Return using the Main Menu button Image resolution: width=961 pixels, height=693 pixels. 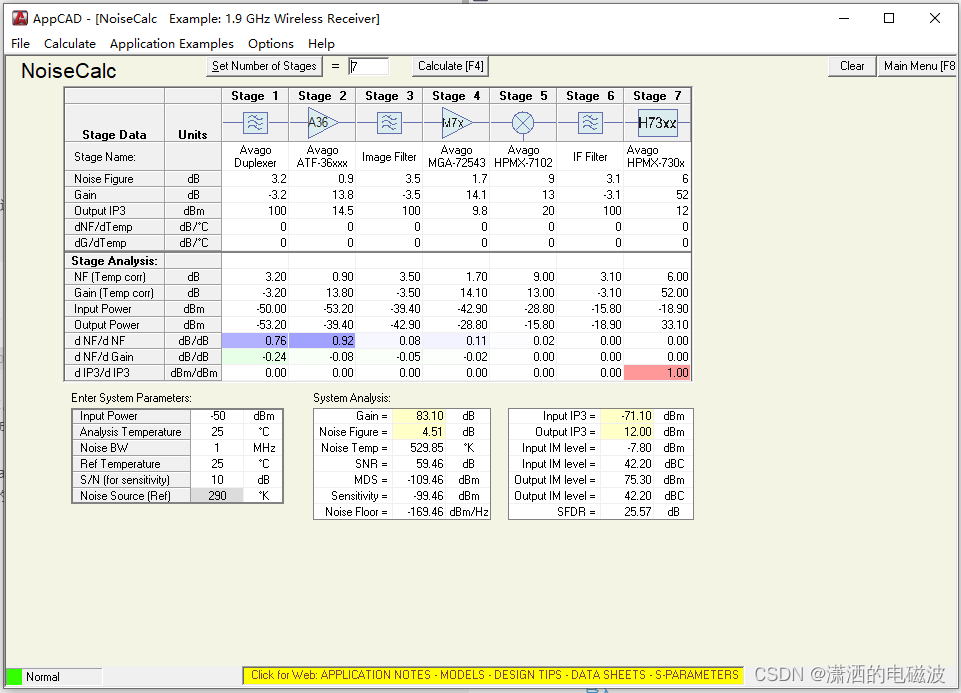point(918,66)
